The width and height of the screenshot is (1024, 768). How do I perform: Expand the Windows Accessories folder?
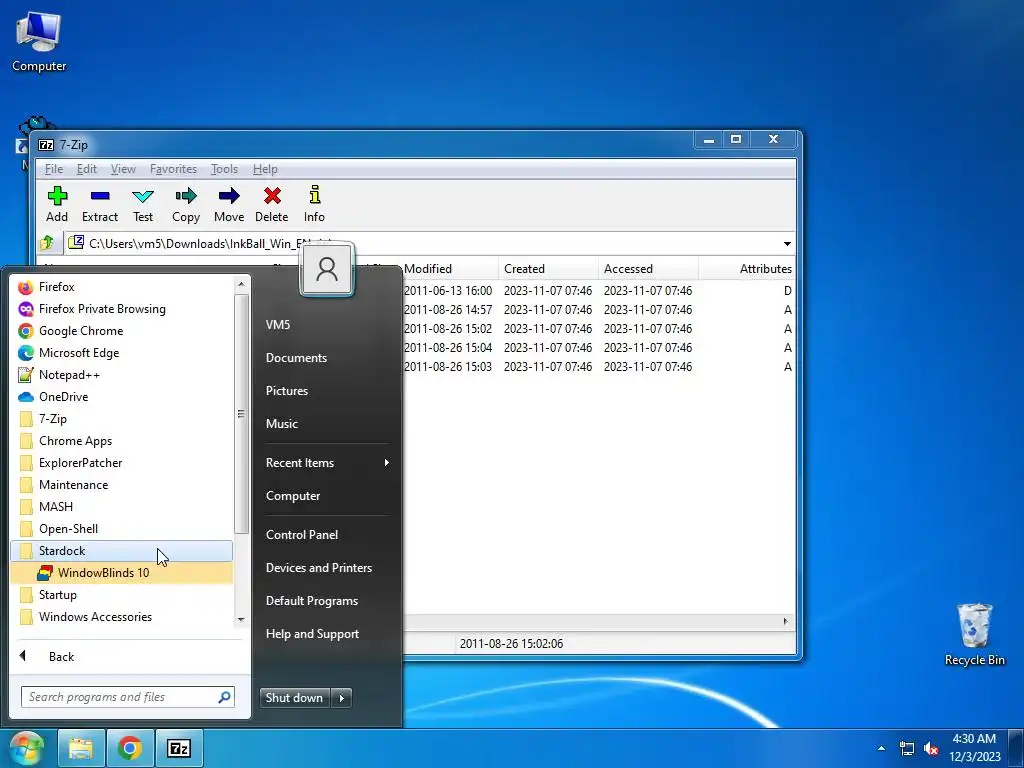[121, 617]
